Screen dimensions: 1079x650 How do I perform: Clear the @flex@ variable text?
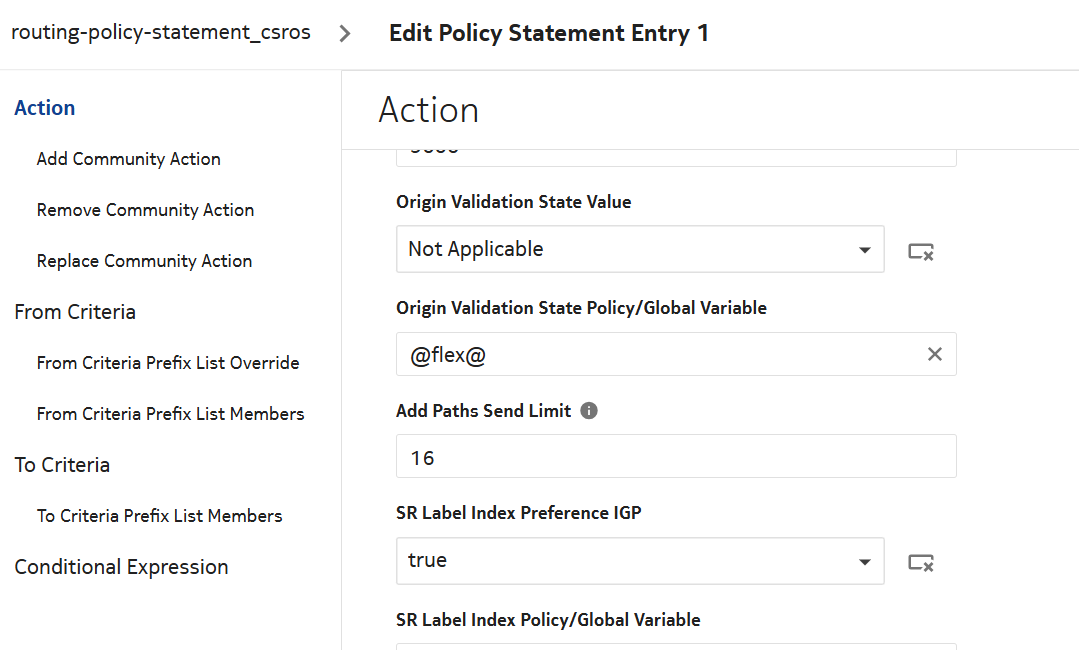tap(935, 354)
